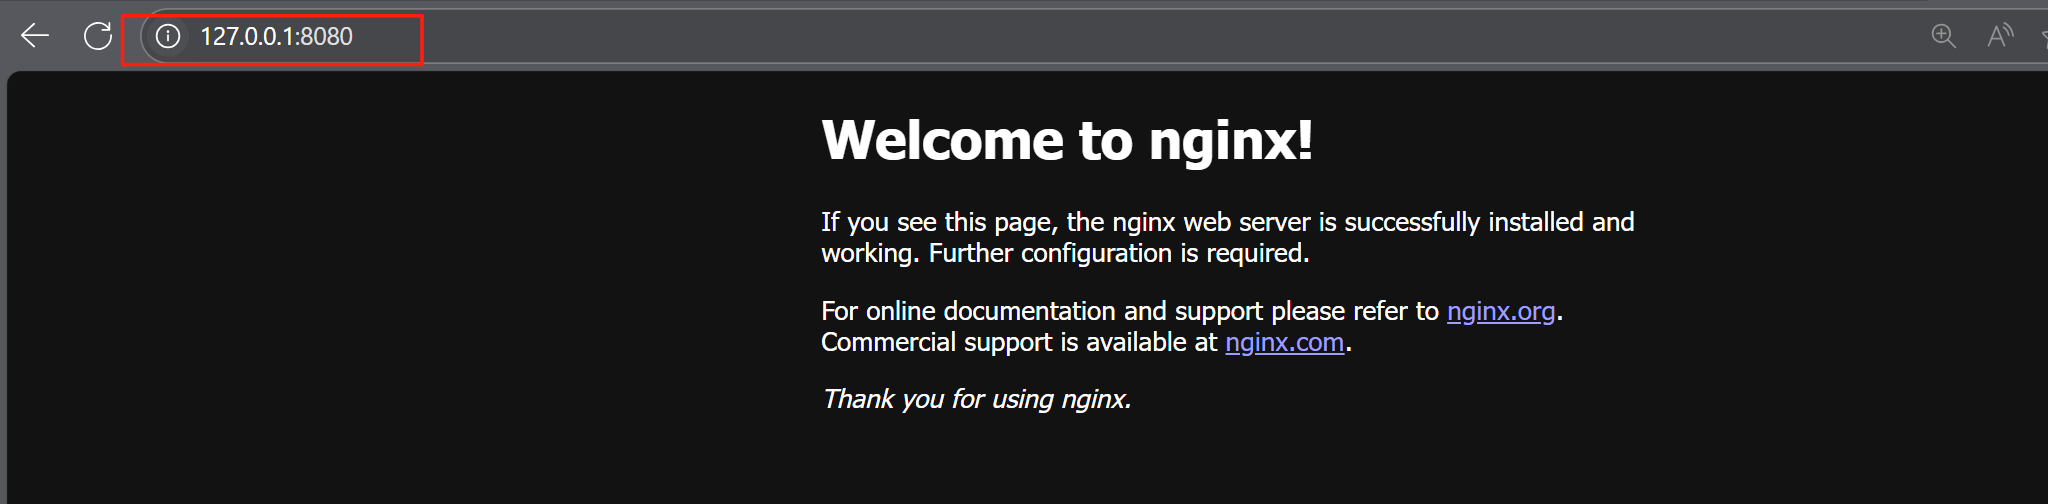Open the nginx.org documentation link
Viewport: 2048px width, 504px height.
(1501, 311)
